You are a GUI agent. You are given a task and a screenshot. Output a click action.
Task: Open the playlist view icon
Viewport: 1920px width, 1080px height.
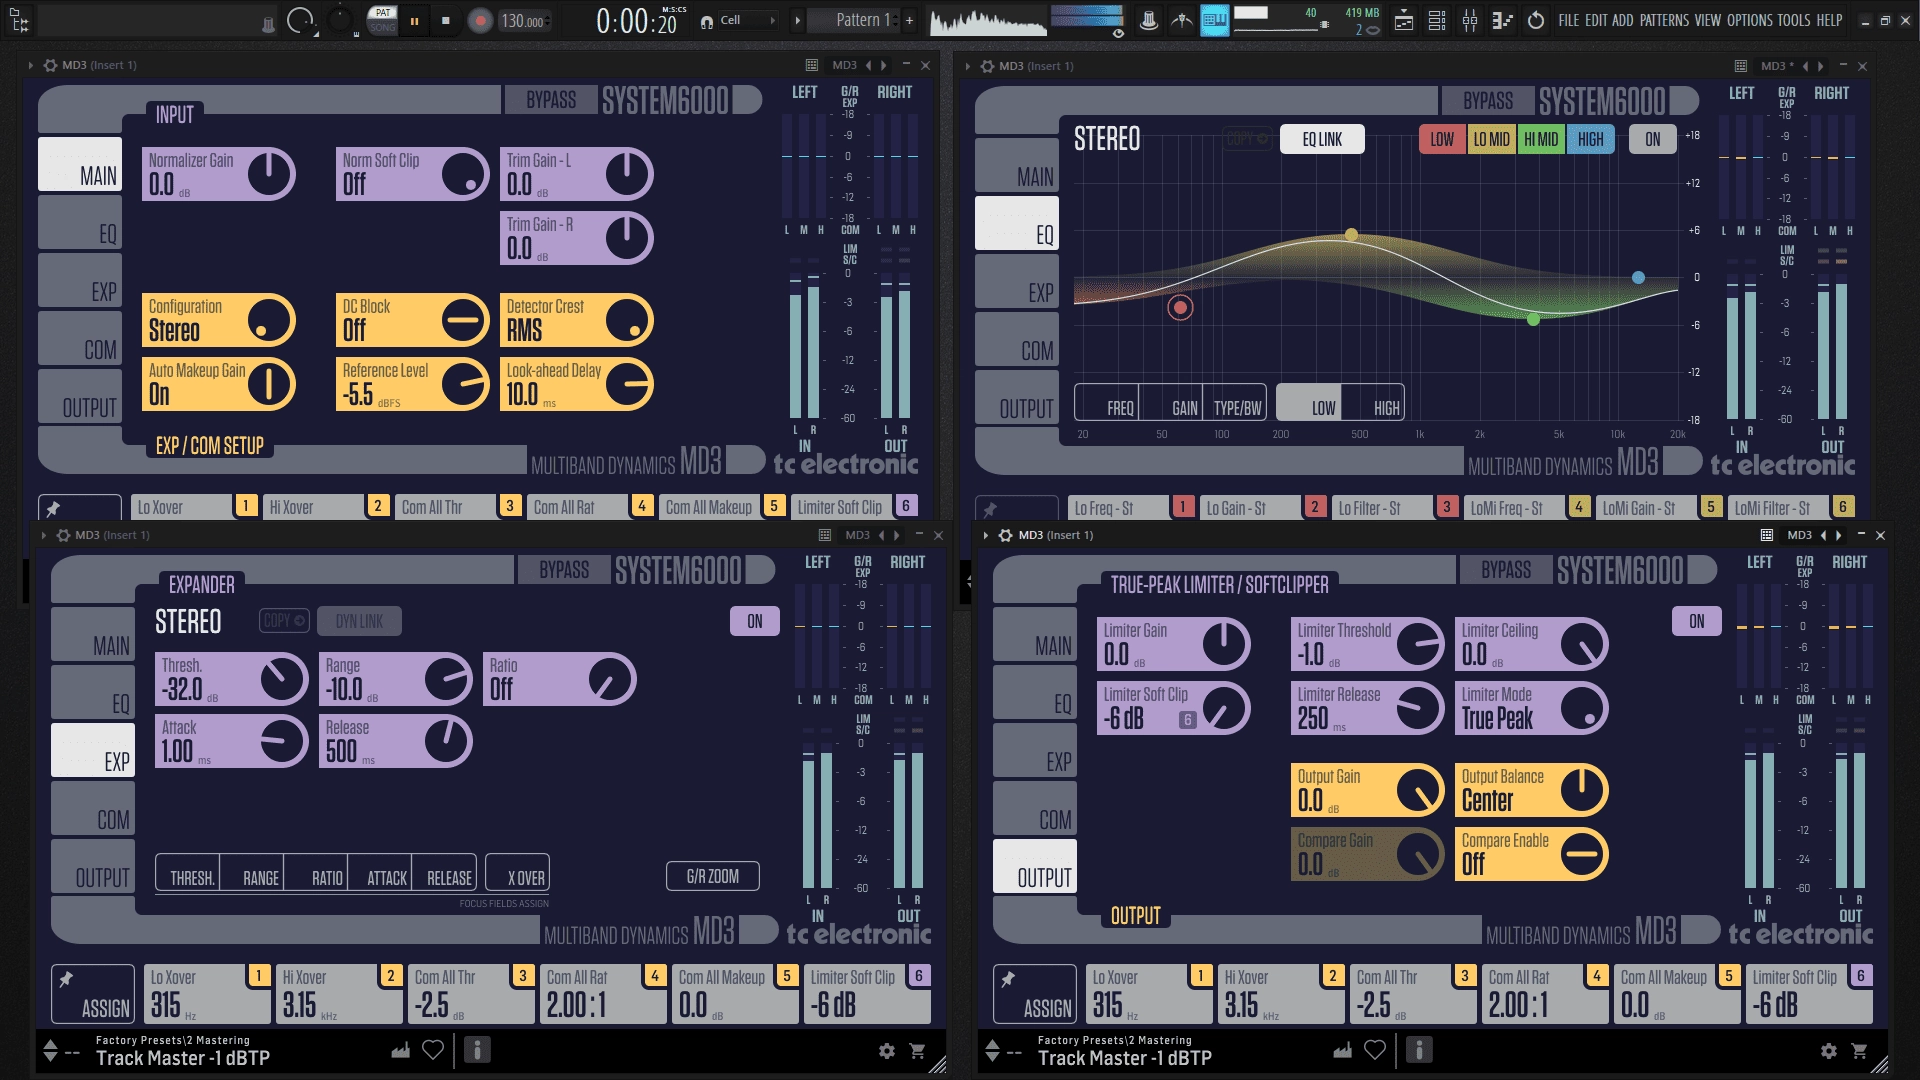click(1404, 20)
